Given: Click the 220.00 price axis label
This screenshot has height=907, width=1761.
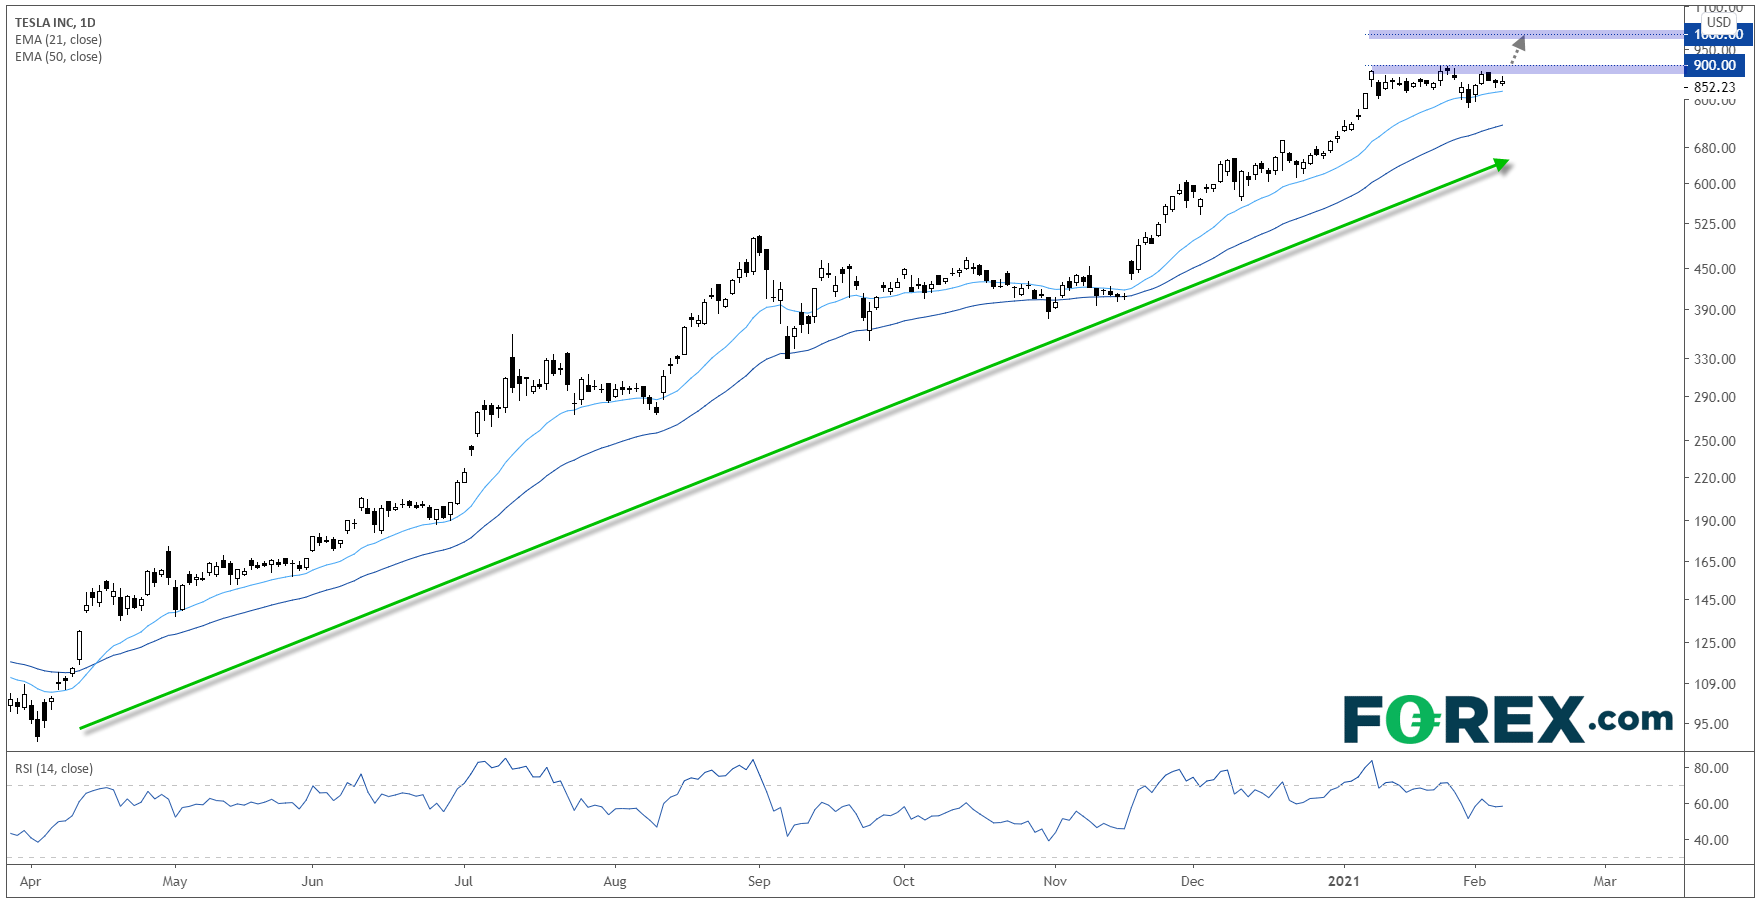Looking at the screenshot, I should 1715,478.
